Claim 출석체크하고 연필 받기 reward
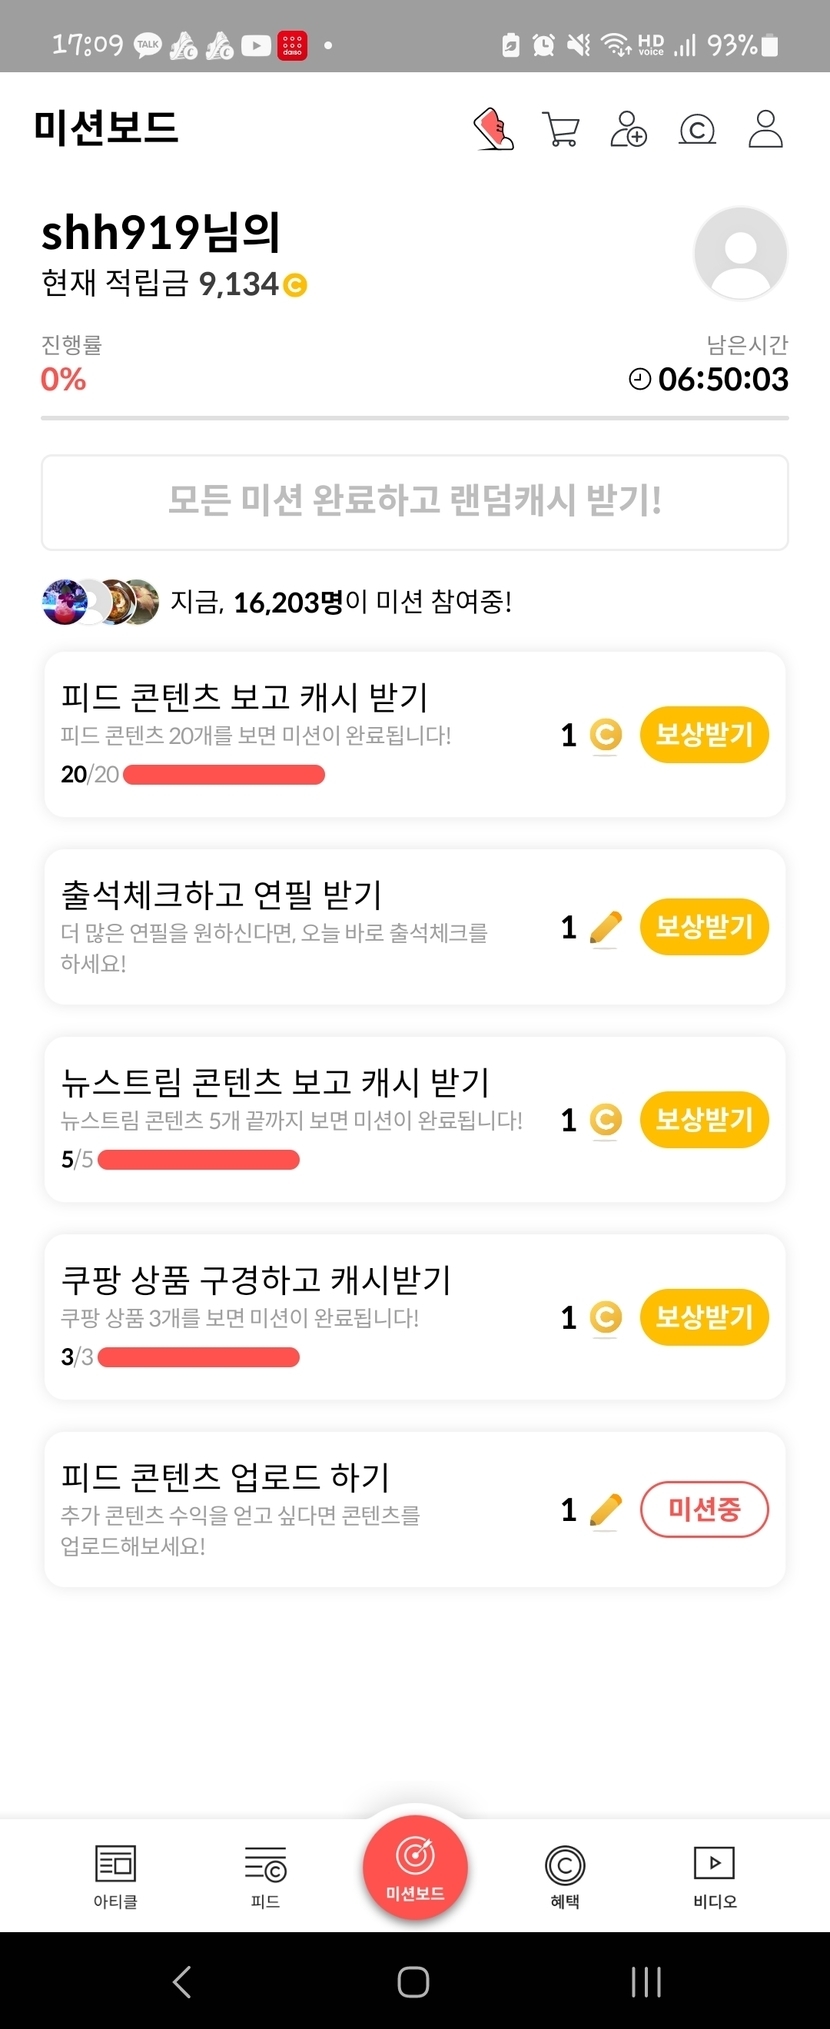830x2029 pixels. [x=704, y=927]
